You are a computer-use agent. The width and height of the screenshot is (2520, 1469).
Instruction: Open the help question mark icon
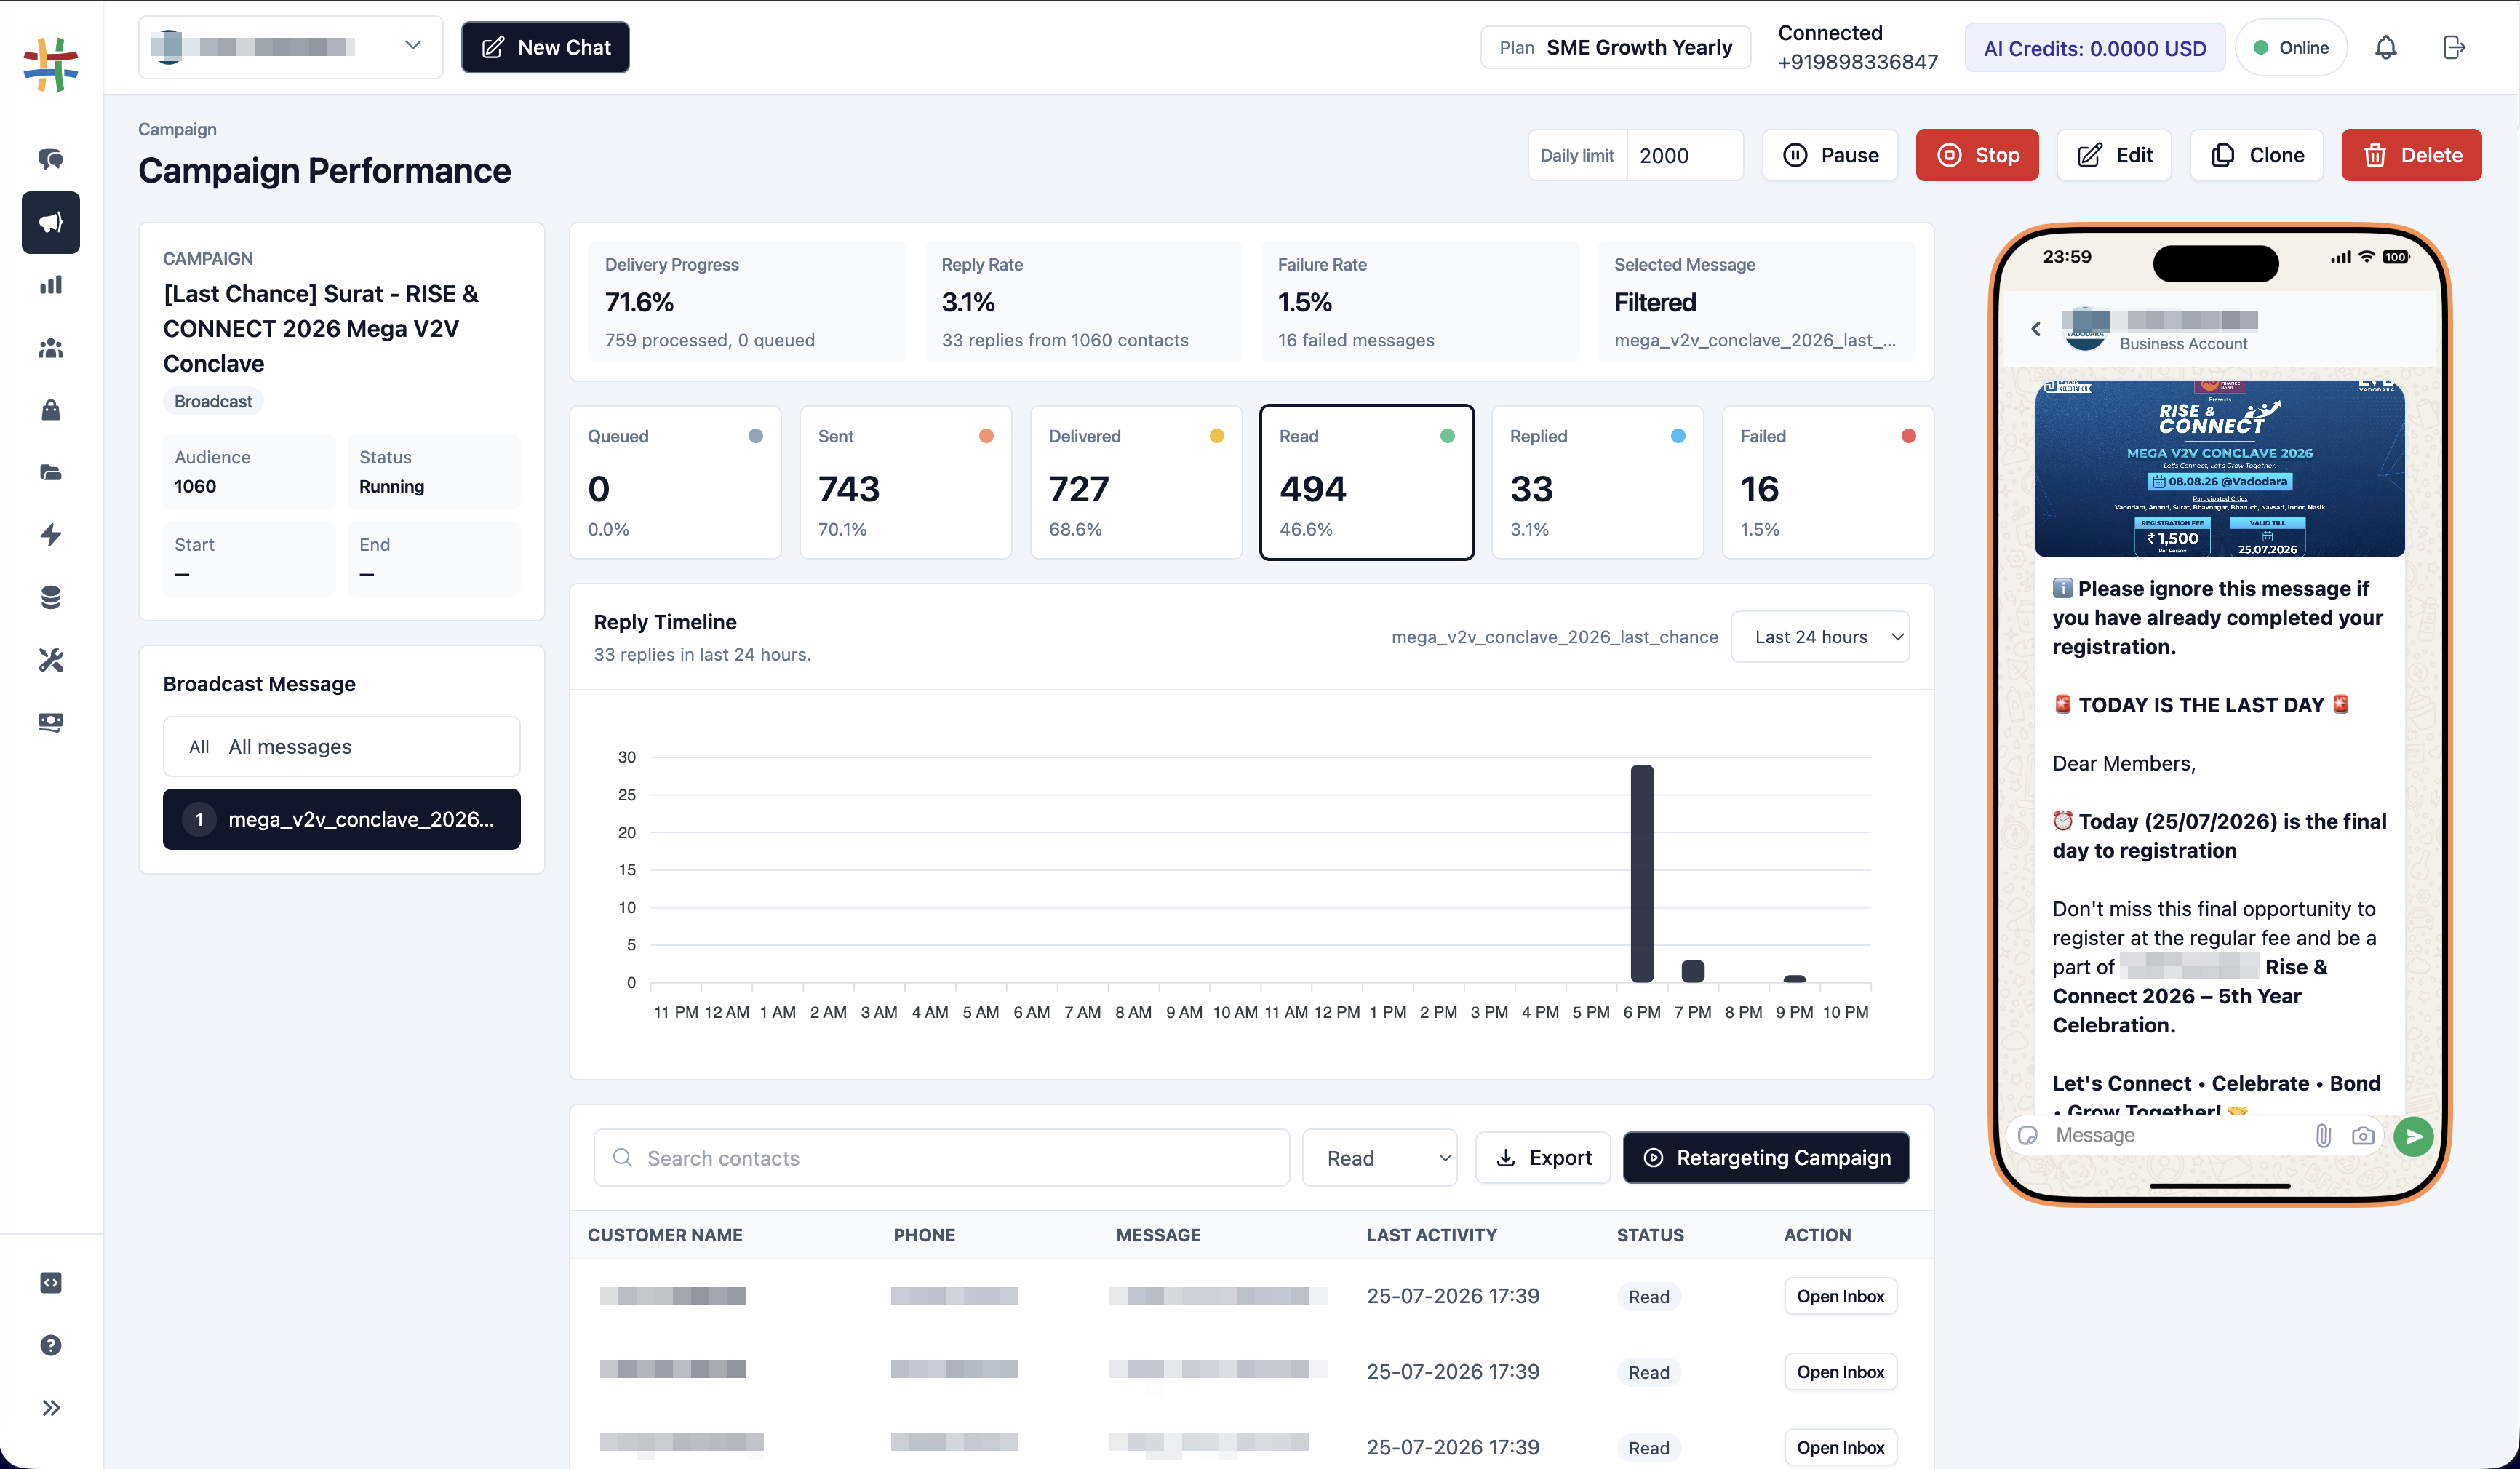click(x=50, y=1345)
